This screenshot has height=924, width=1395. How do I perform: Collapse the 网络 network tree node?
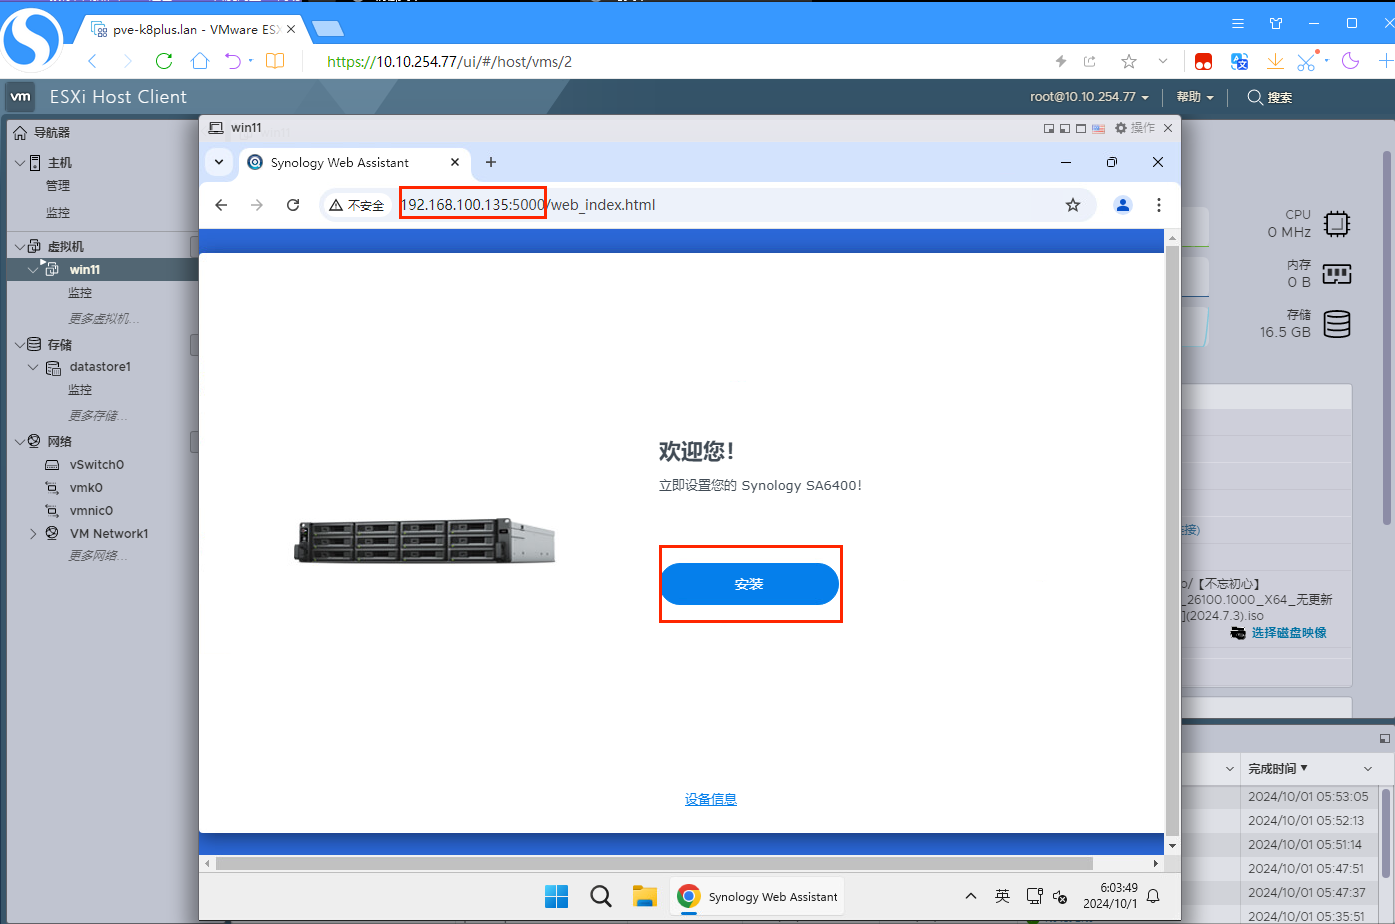[20, 441]
